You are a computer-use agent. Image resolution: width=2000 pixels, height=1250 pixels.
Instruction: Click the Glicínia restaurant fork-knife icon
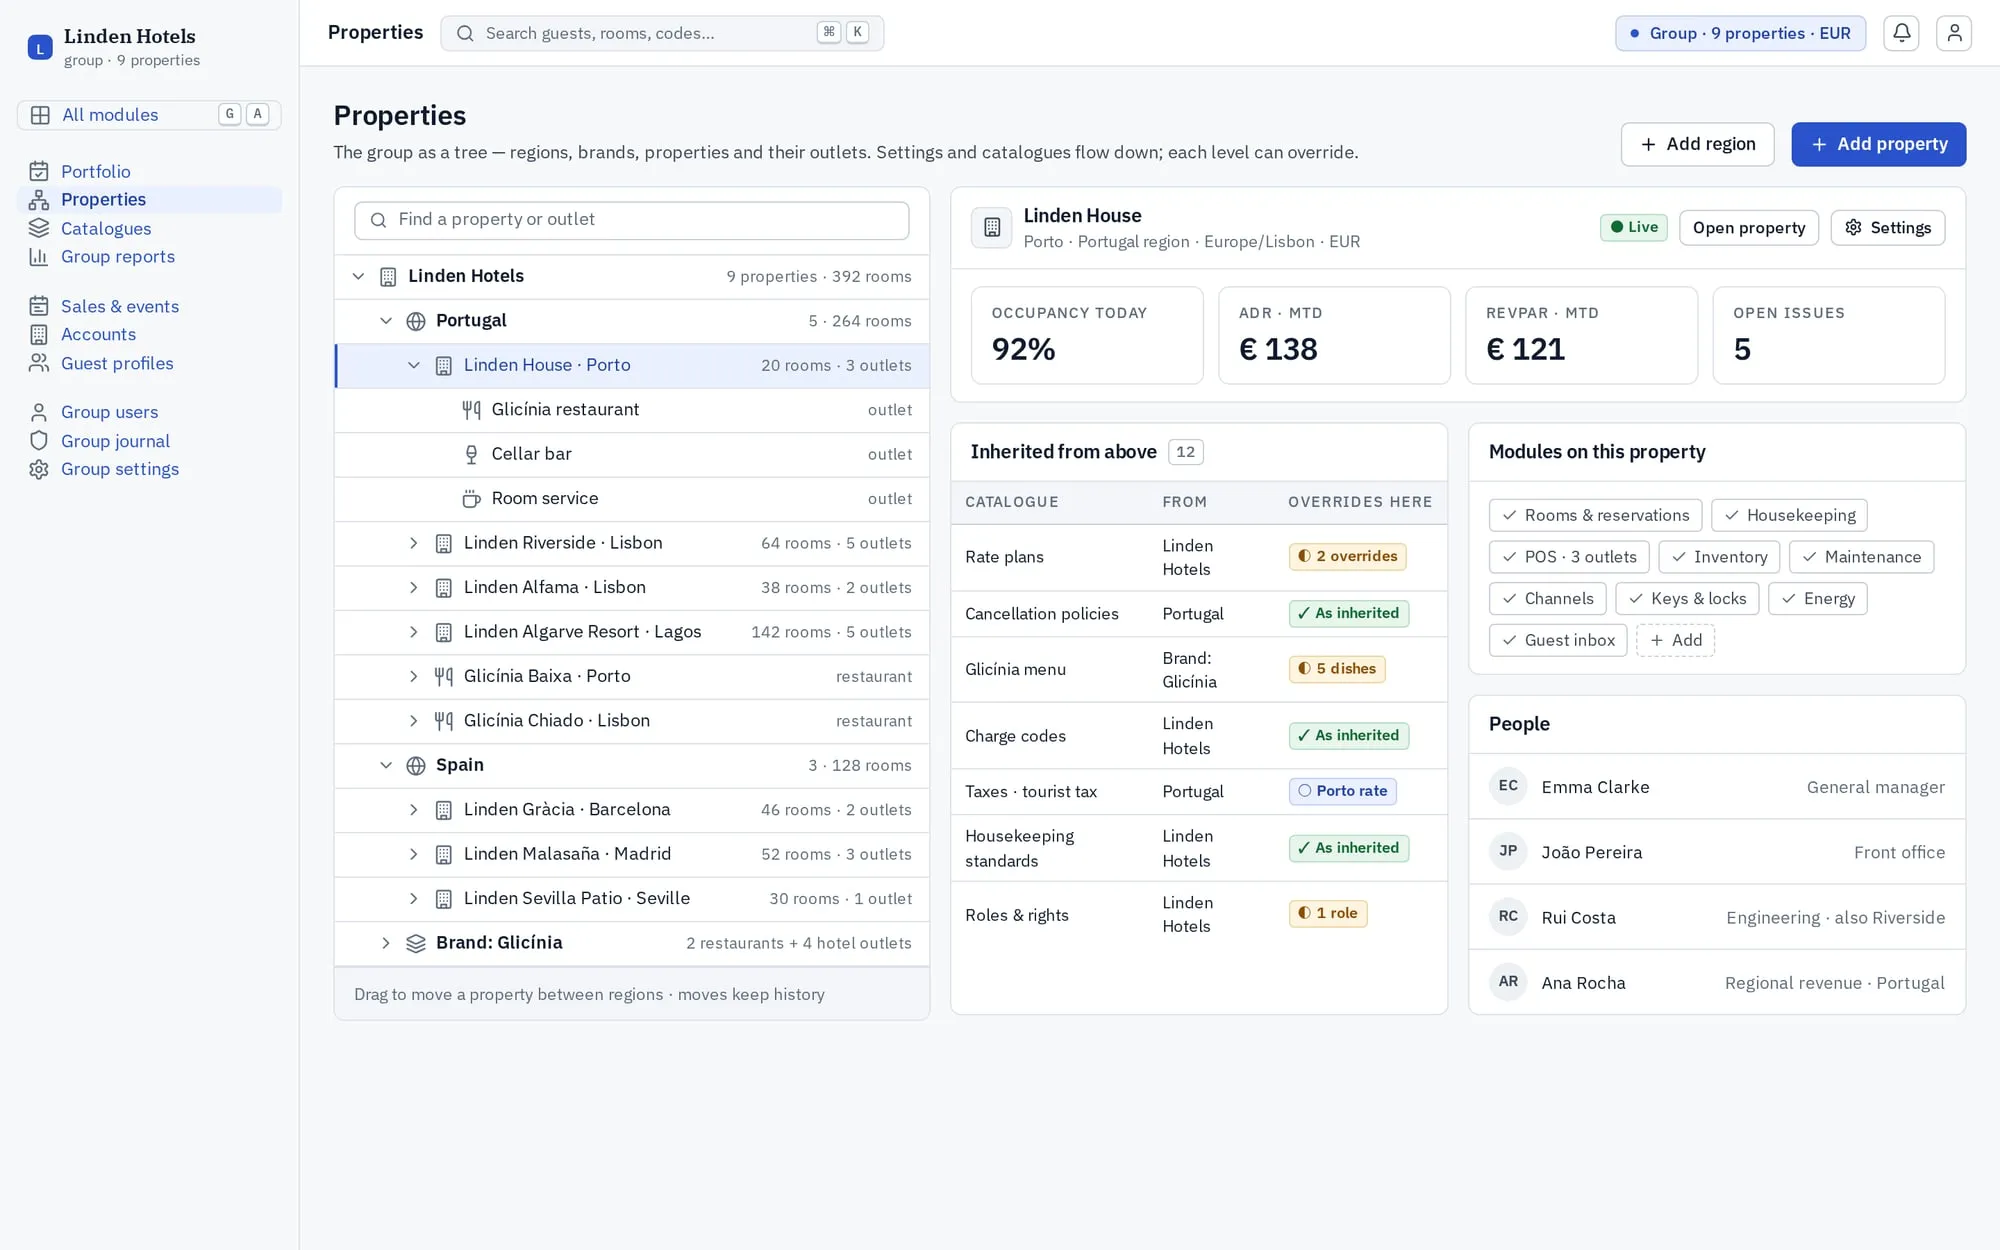pos(471,409)
